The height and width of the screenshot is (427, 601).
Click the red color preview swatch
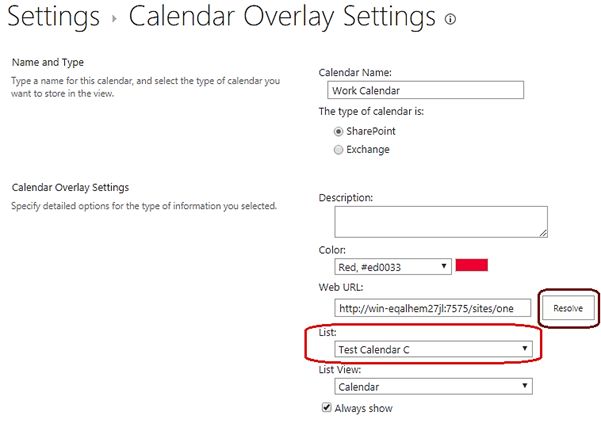click(x=472, y=265)
